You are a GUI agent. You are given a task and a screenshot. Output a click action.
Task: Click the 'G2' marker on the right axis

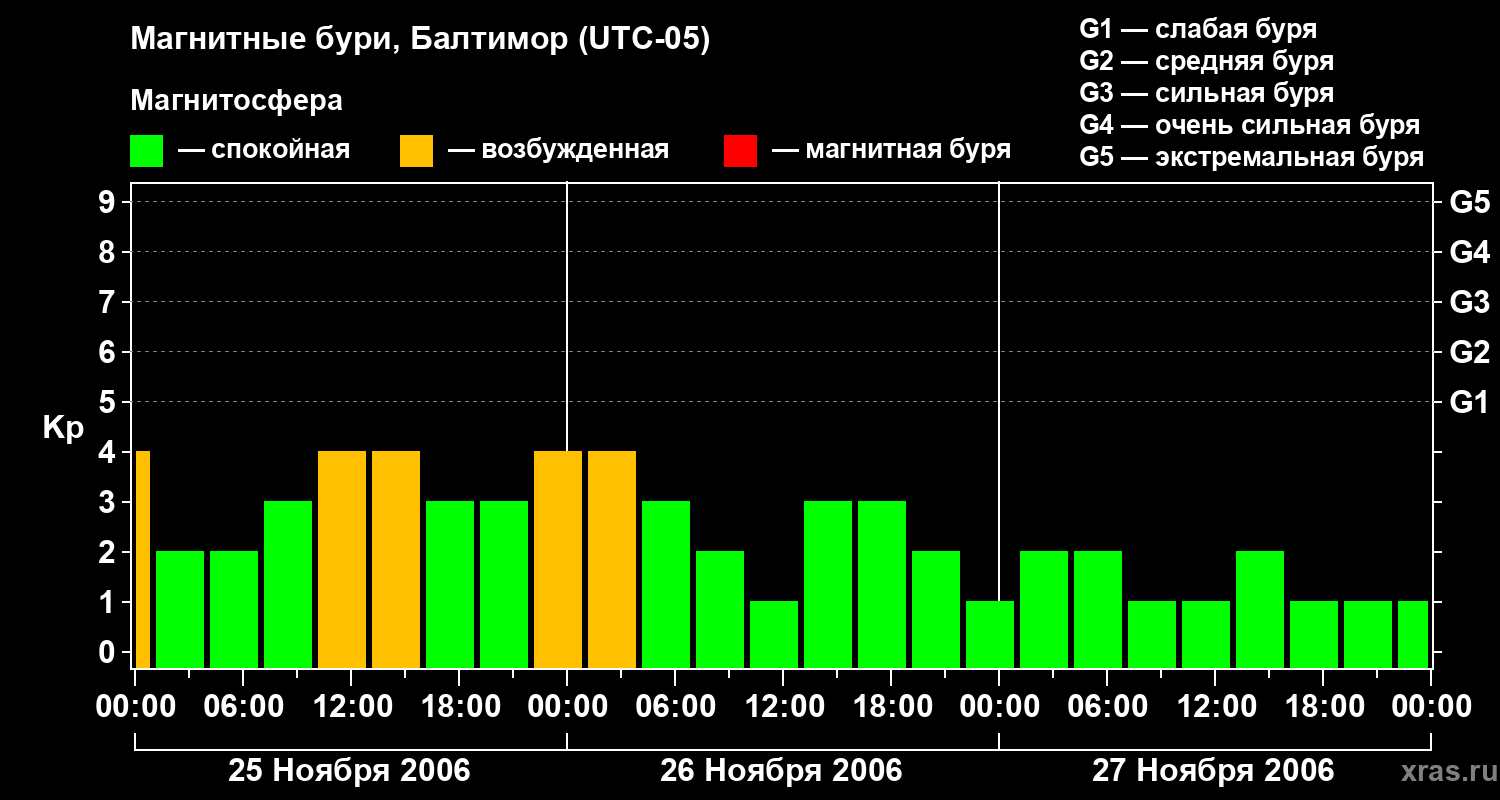(x=1469, y=352)
